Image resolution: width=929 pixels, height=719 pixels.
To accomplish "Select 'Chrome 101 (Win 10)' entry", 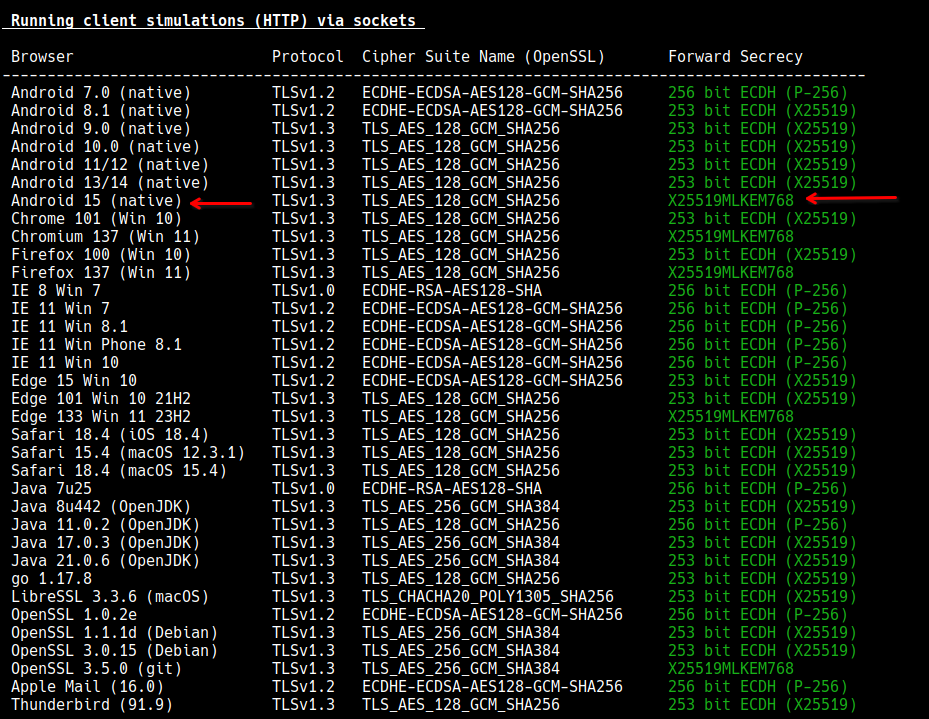I will pos(97,219).
